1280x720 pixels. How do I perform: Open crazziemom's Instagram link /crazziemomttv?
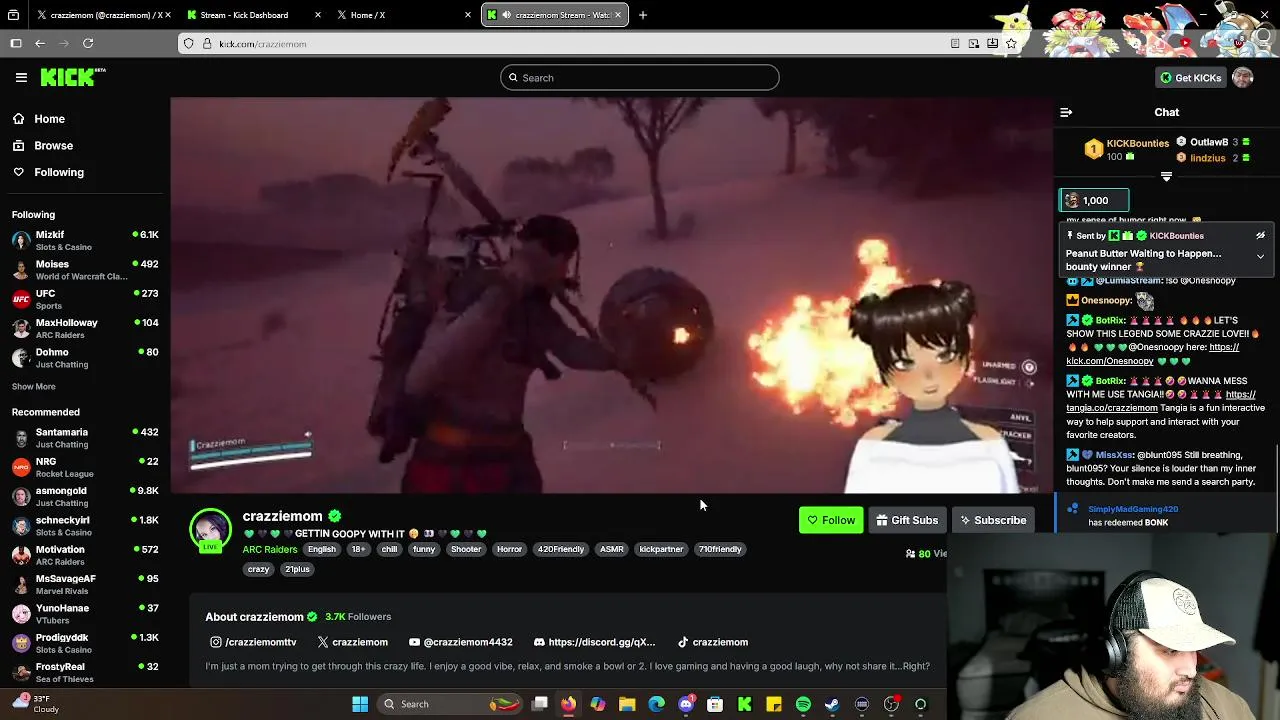point(253,642)
